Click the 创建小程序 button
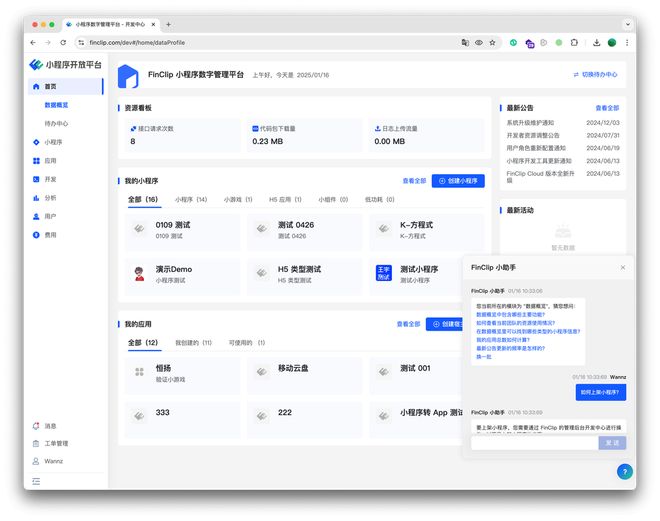 pos(458,181)
